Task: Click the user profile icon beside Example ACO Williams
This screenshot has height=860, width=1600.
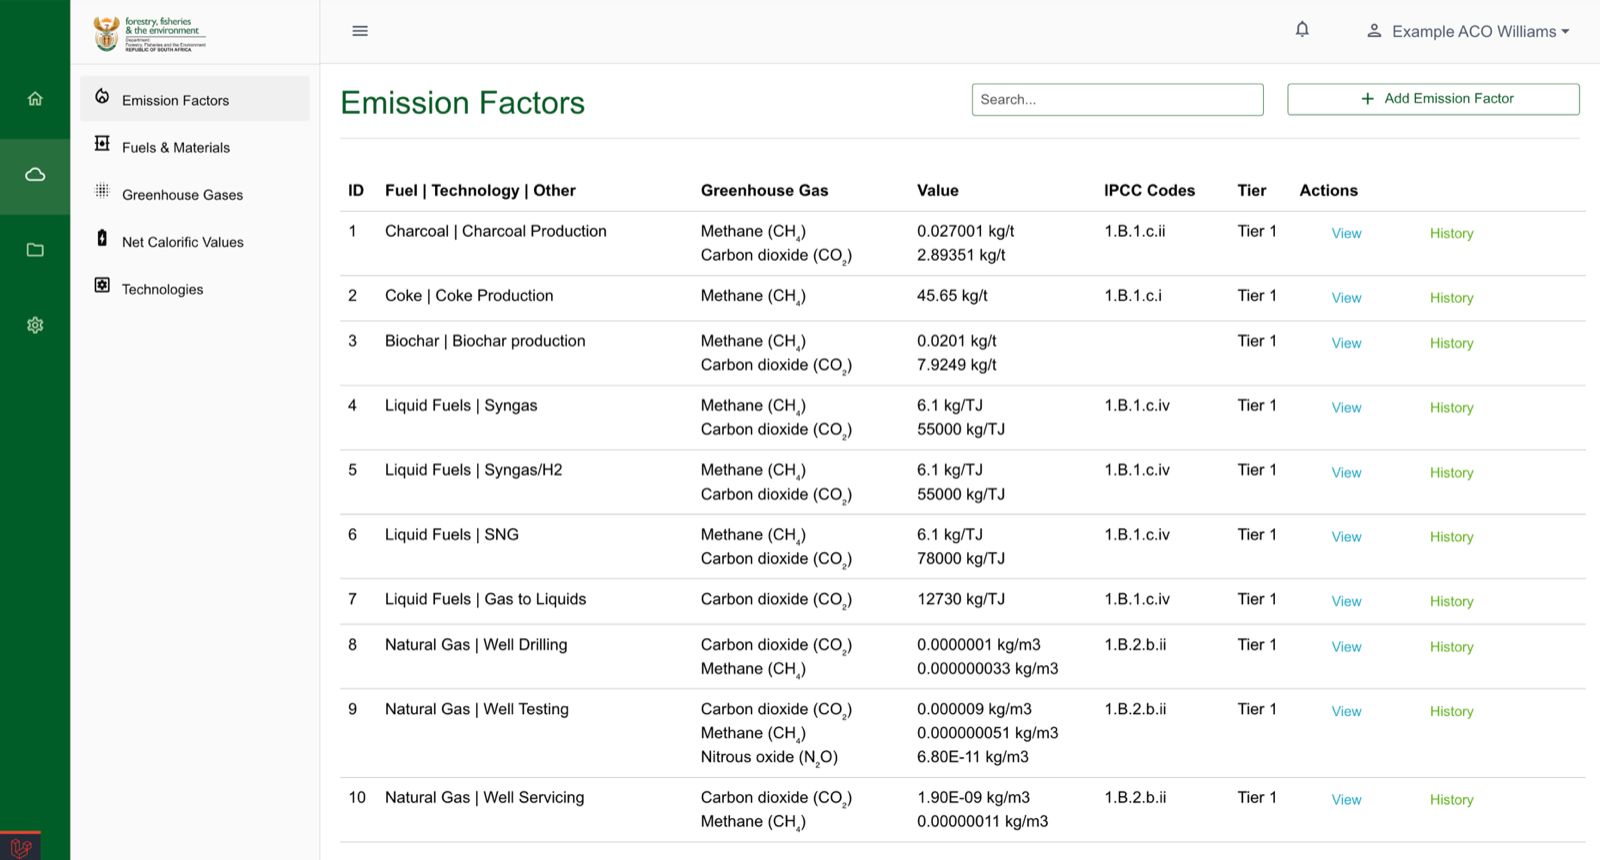Action: tap(1374, 31)
